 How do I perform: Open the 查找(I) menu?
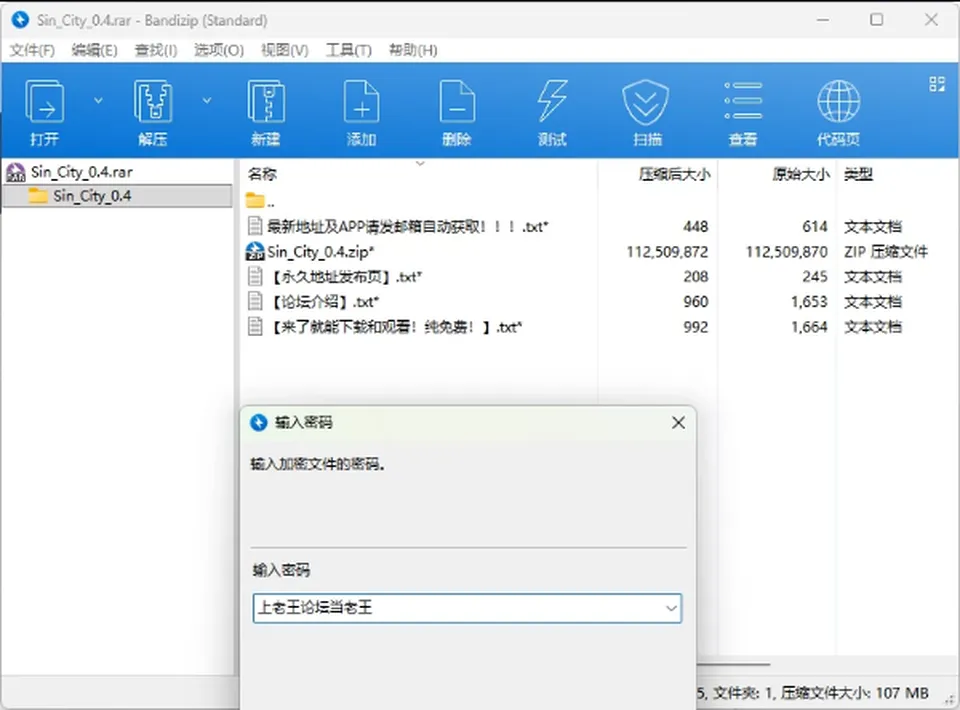point(156,50)
